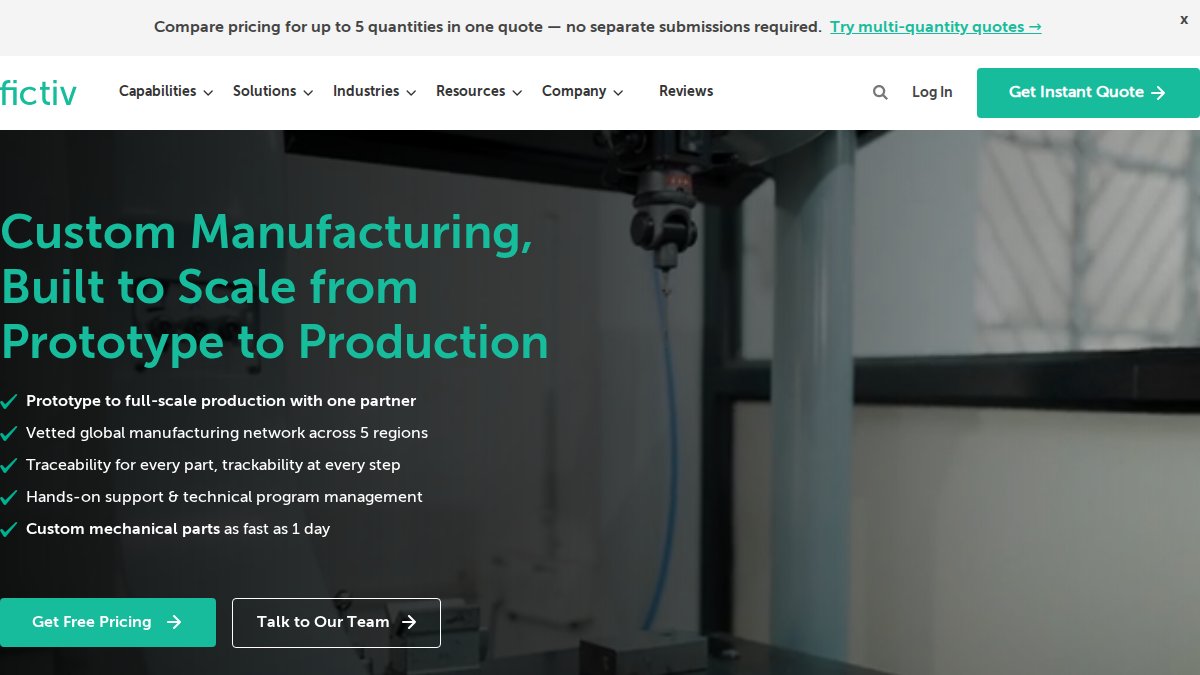Click the "Traceability for every part" bullet text

point(213,465)
